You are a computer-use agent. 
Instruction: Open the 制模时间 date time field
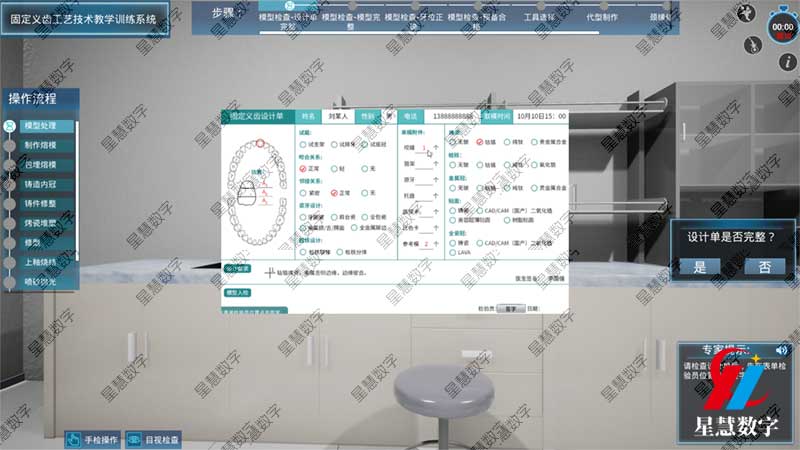pos(538,116)
